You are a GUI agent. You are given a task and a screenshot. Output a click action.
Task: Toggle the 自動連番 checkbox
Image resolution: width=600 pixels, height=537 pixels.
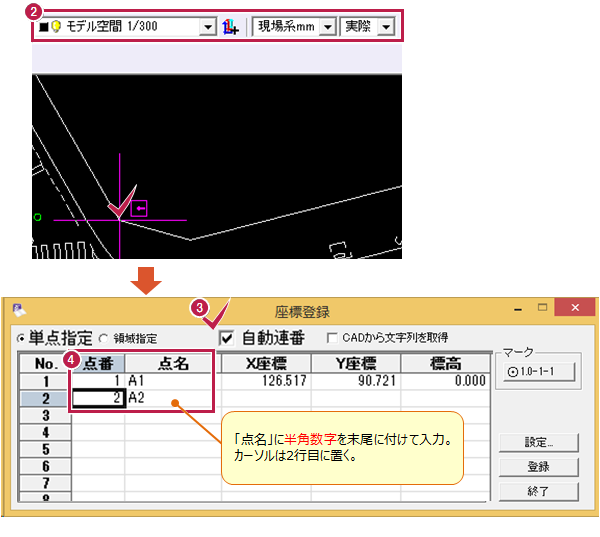[225, 338]
